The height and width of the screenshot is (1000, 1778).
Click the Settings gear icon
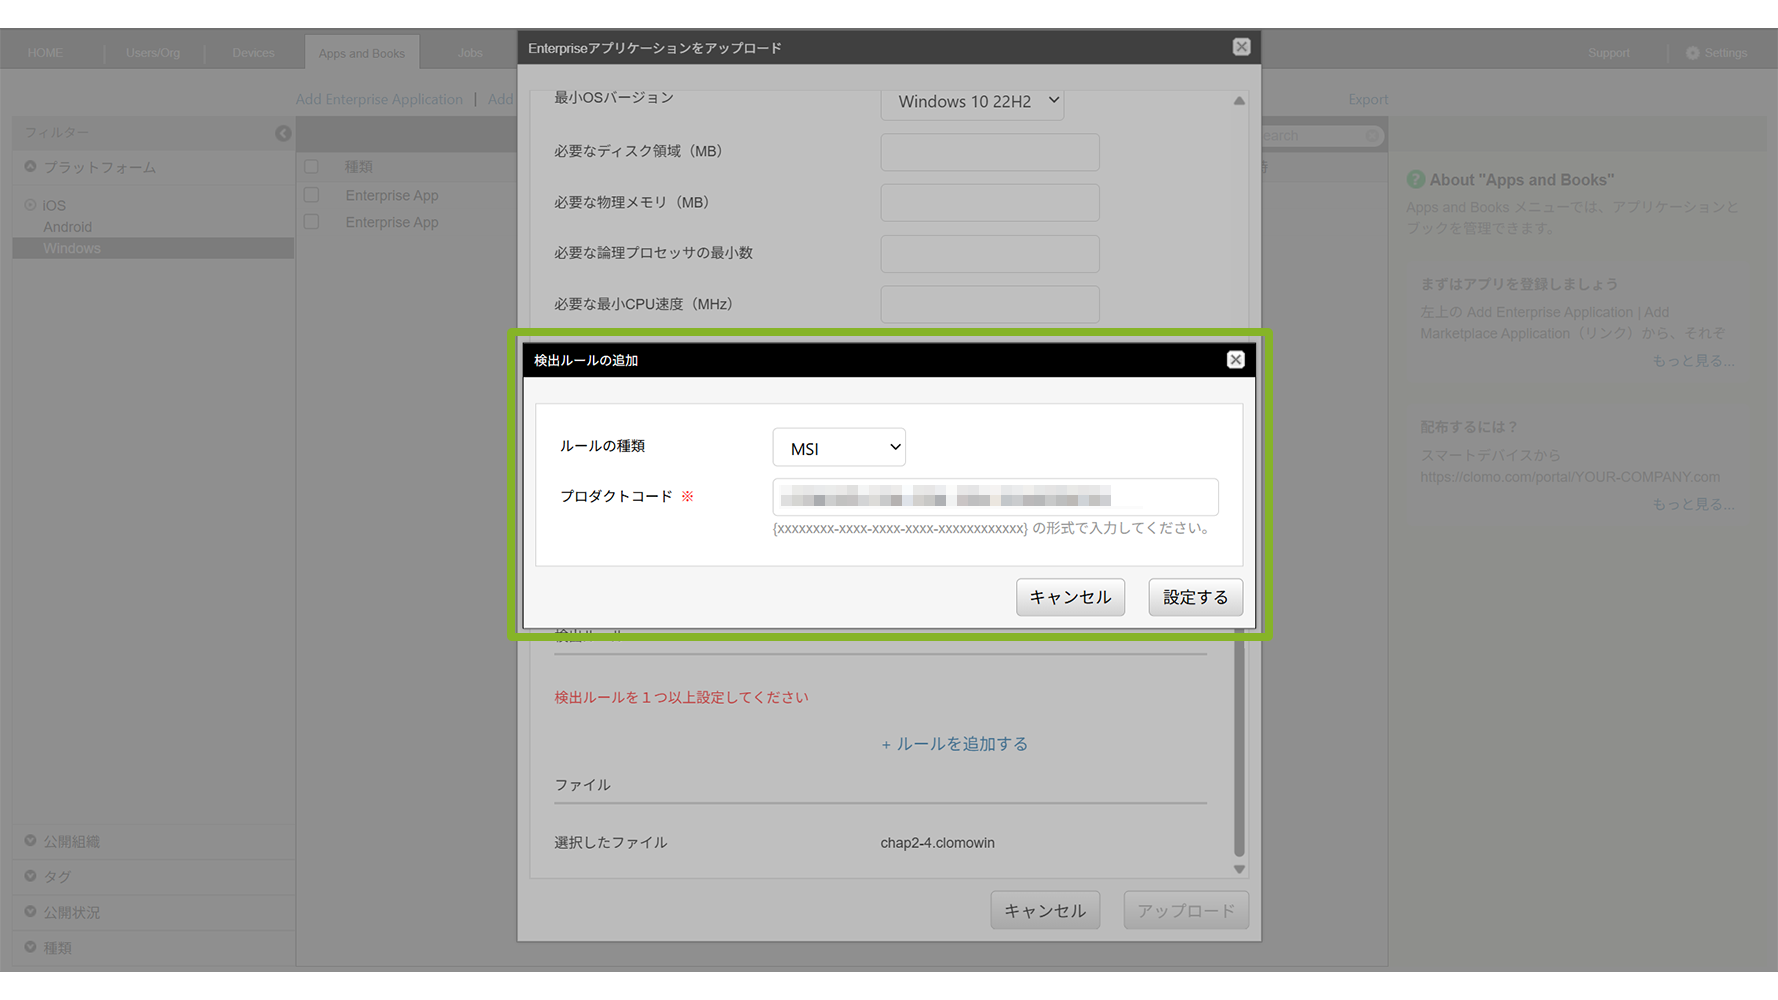(1692, 53)
